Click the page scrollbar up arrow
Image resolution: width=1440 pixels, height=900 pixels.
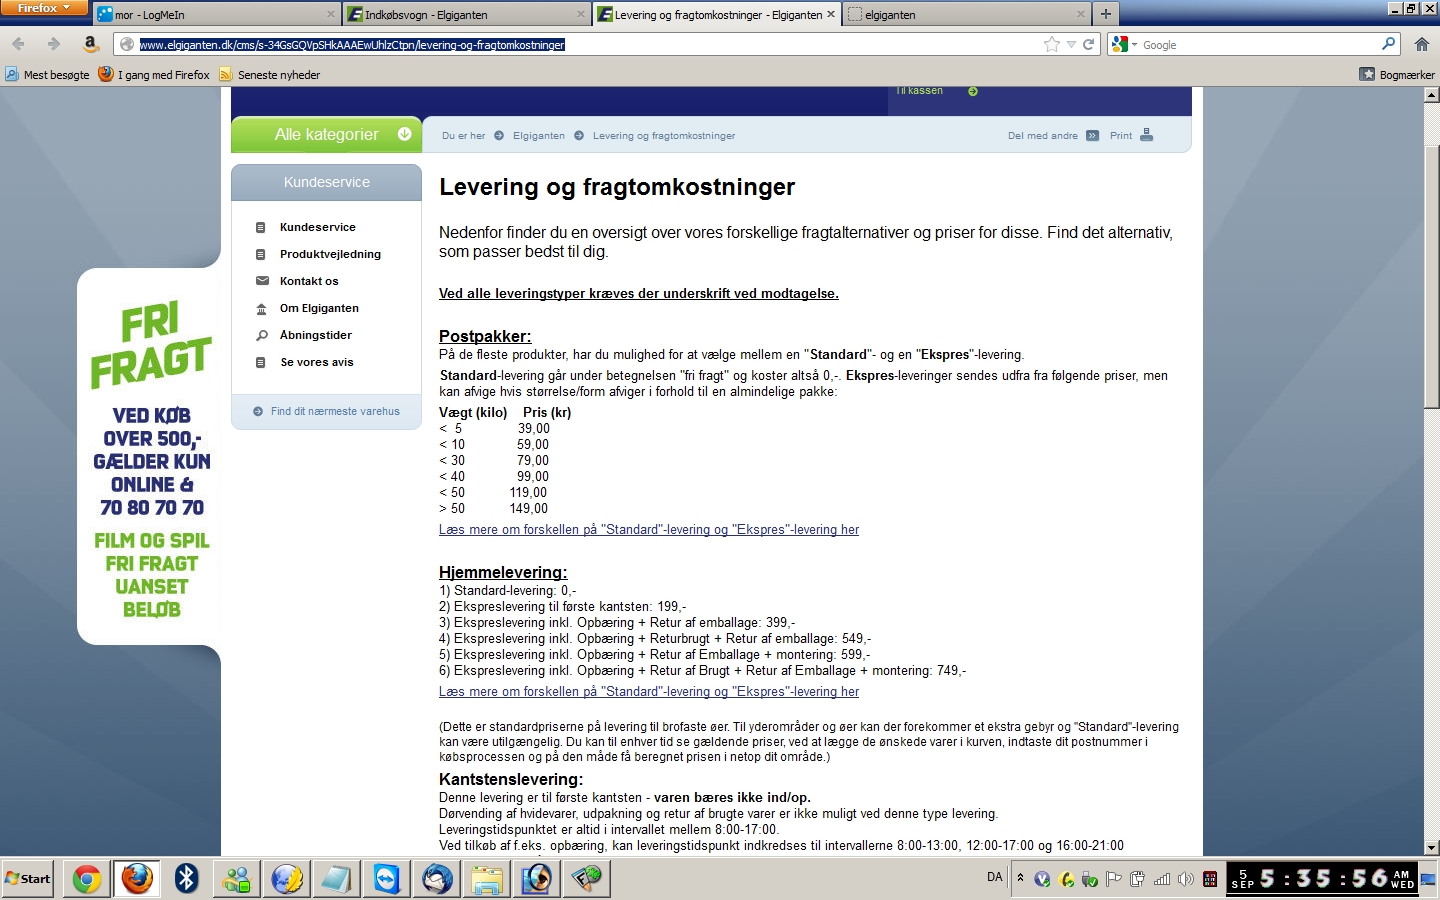click(1431, 95)
